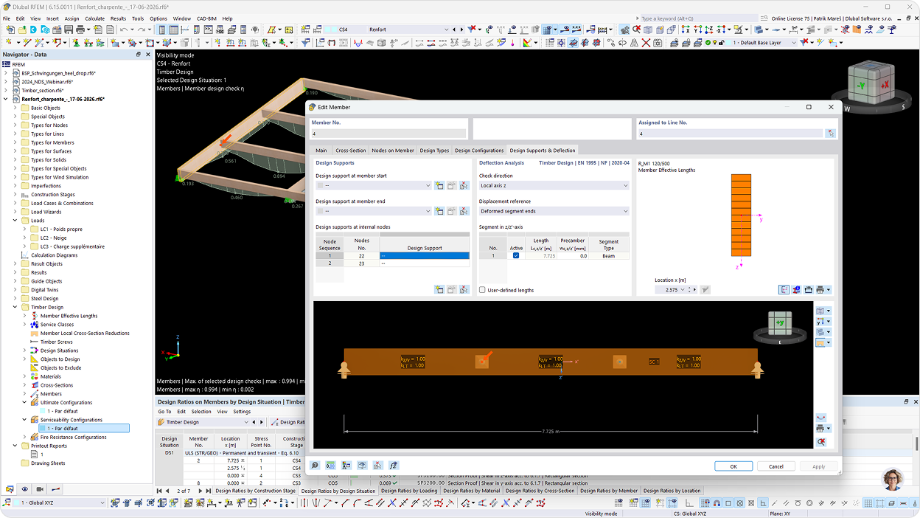The height and width of the screenshot is (518, 920).
Task: Click the deformation icon beside member preview
Action: (821, 417)
